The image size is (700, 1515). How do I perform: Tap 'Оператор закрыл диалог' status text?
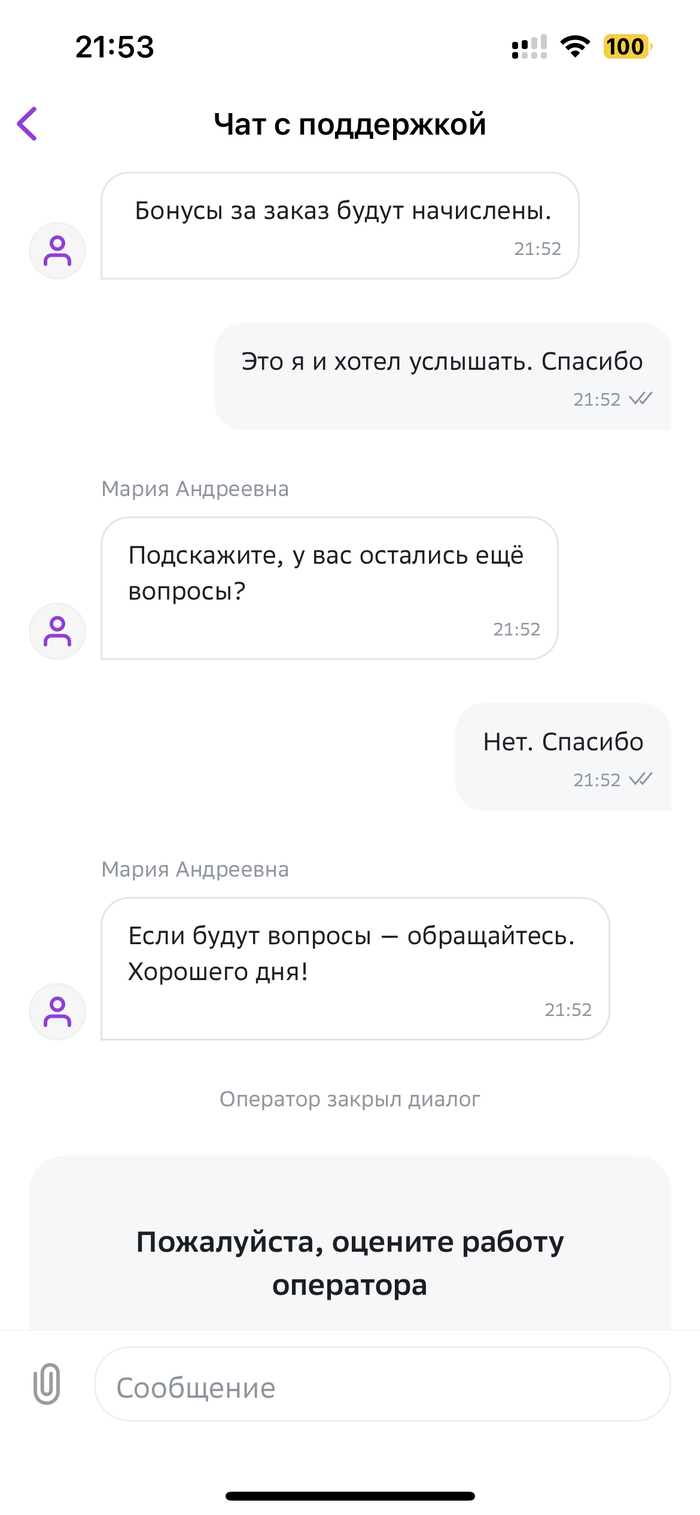(350, 1099)
